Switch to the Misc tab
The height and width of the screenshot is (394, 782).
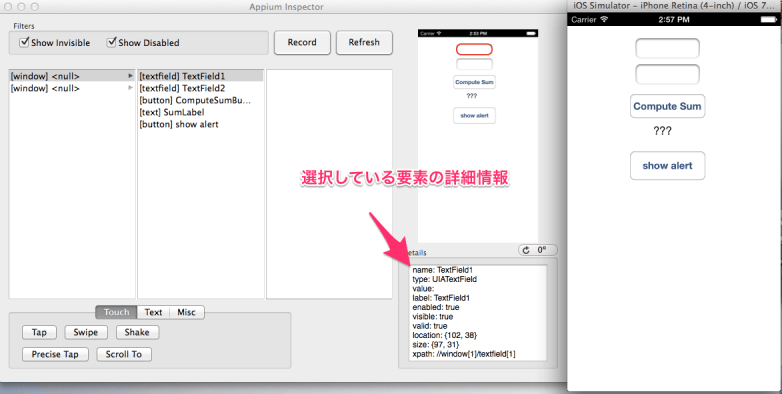187,312
